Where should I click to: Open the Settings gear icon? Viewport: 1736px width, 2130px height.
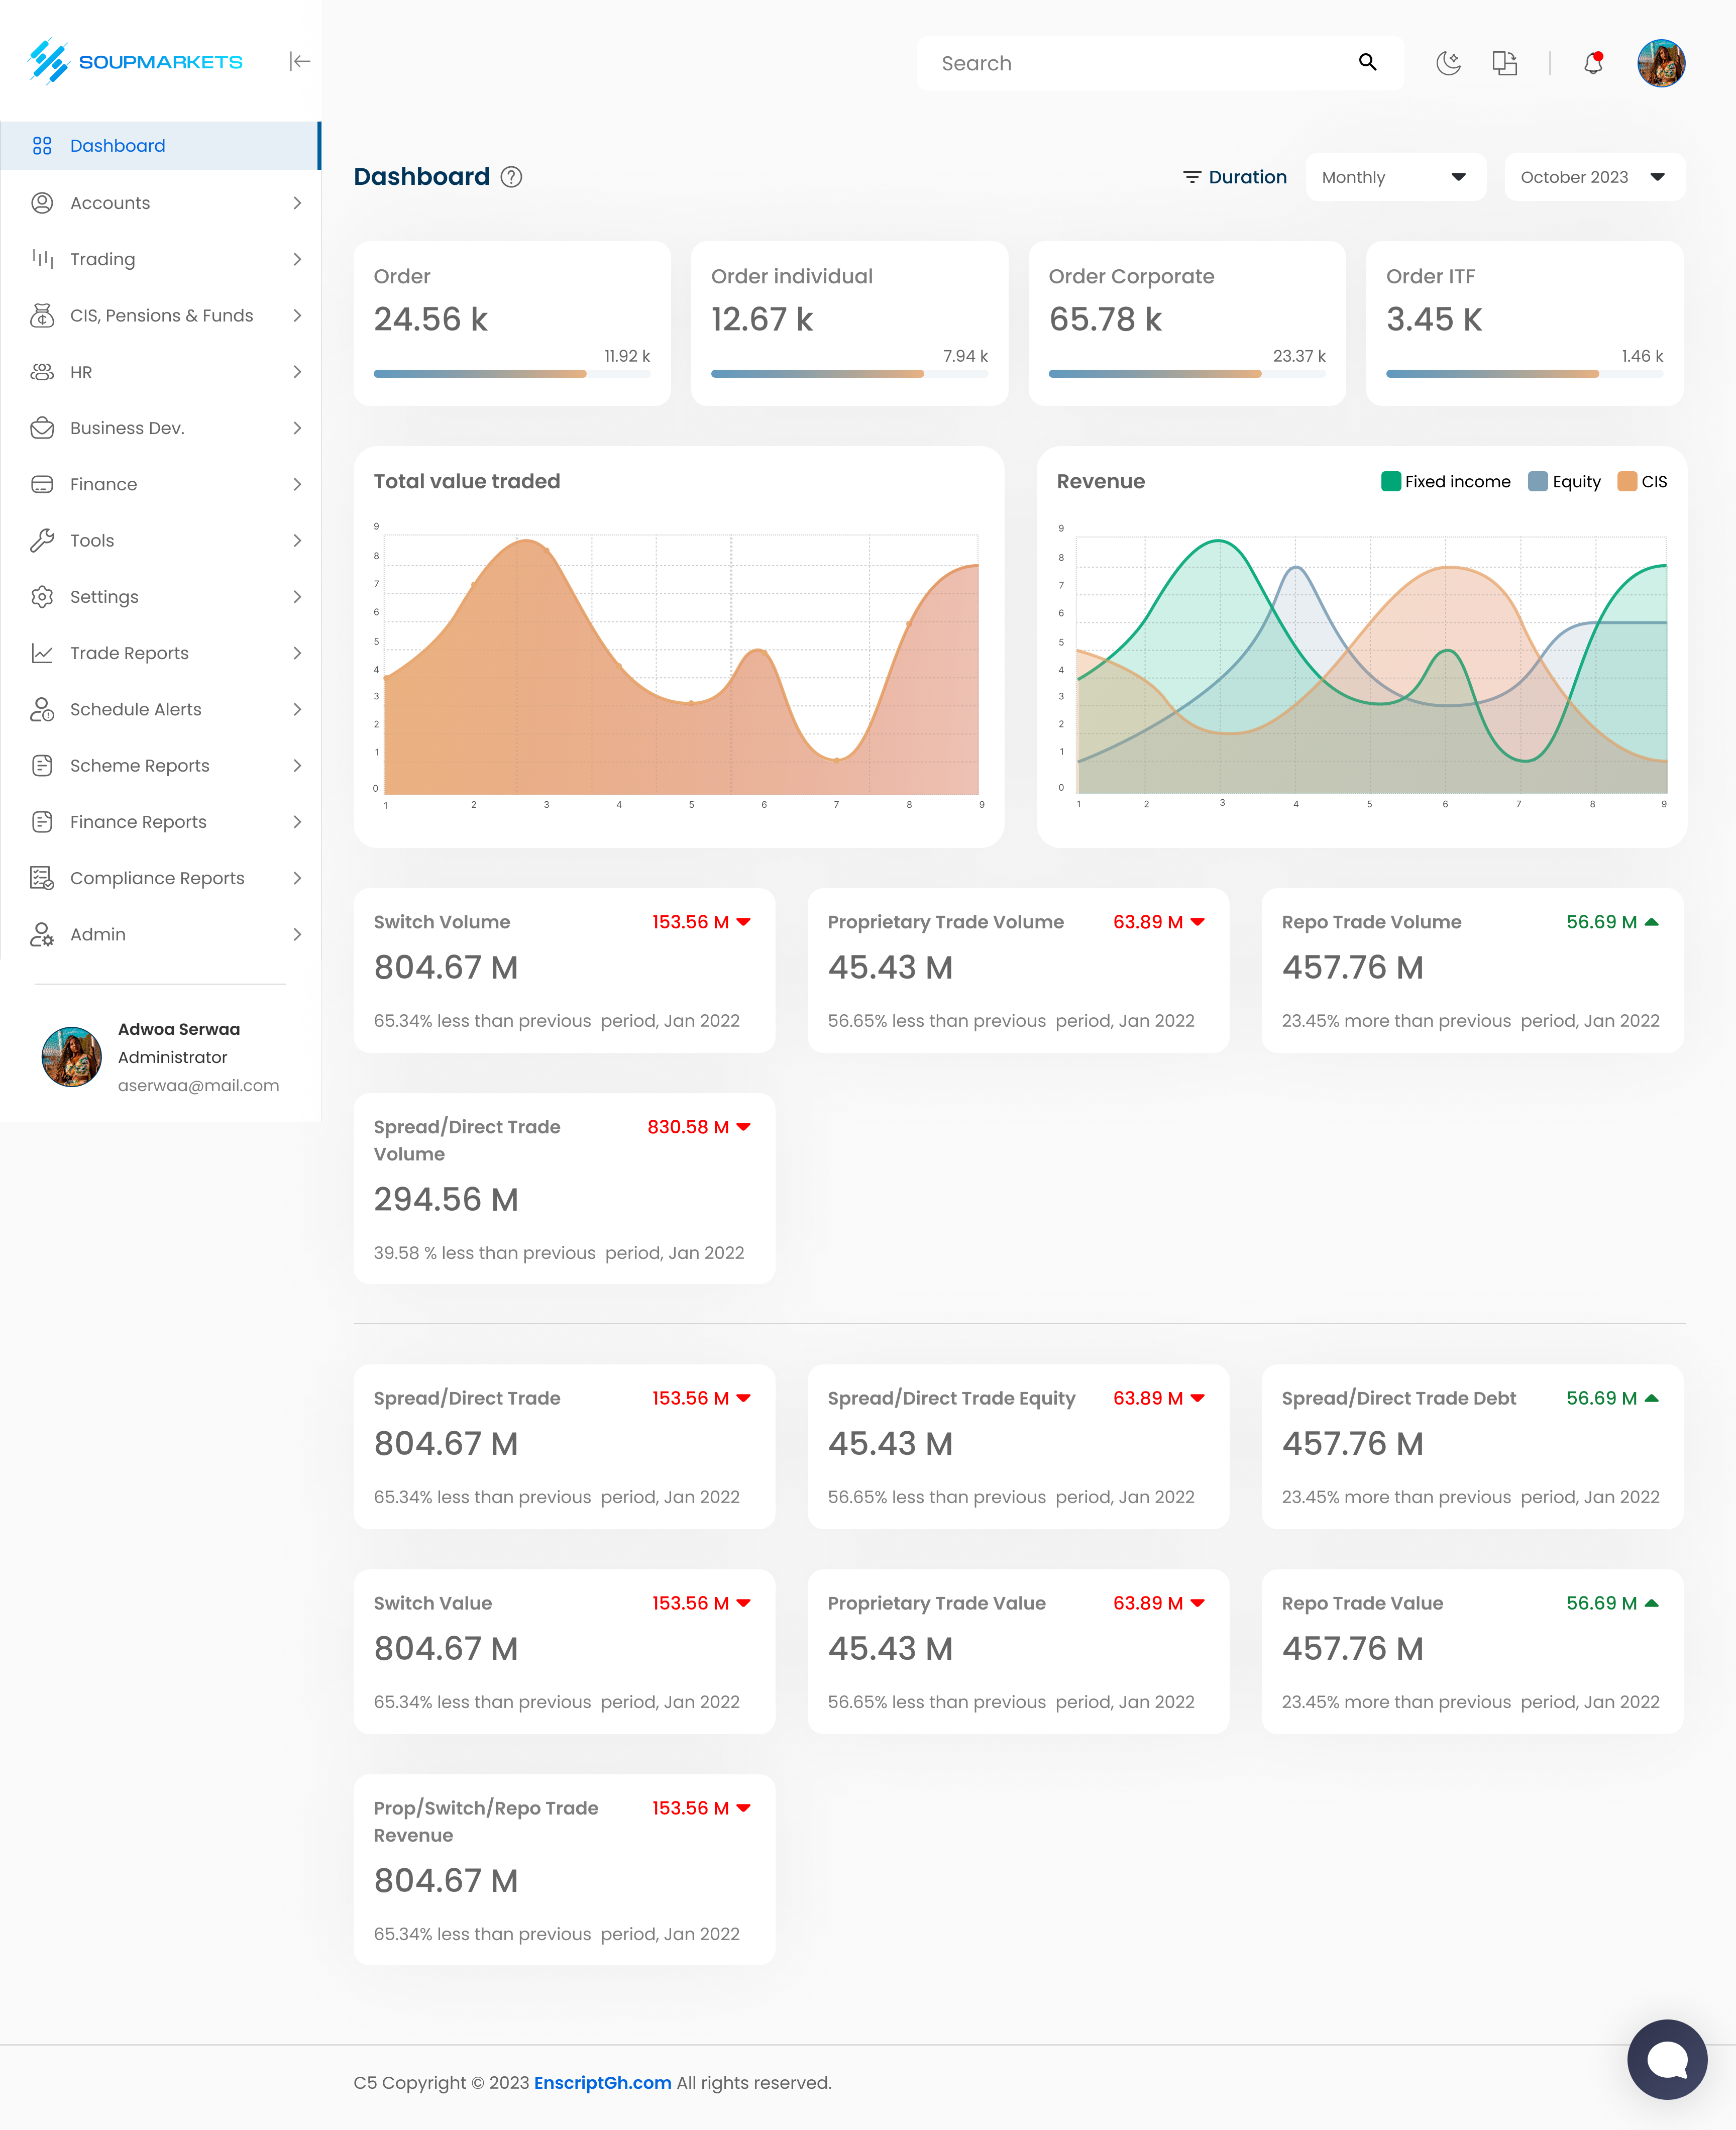42,596
